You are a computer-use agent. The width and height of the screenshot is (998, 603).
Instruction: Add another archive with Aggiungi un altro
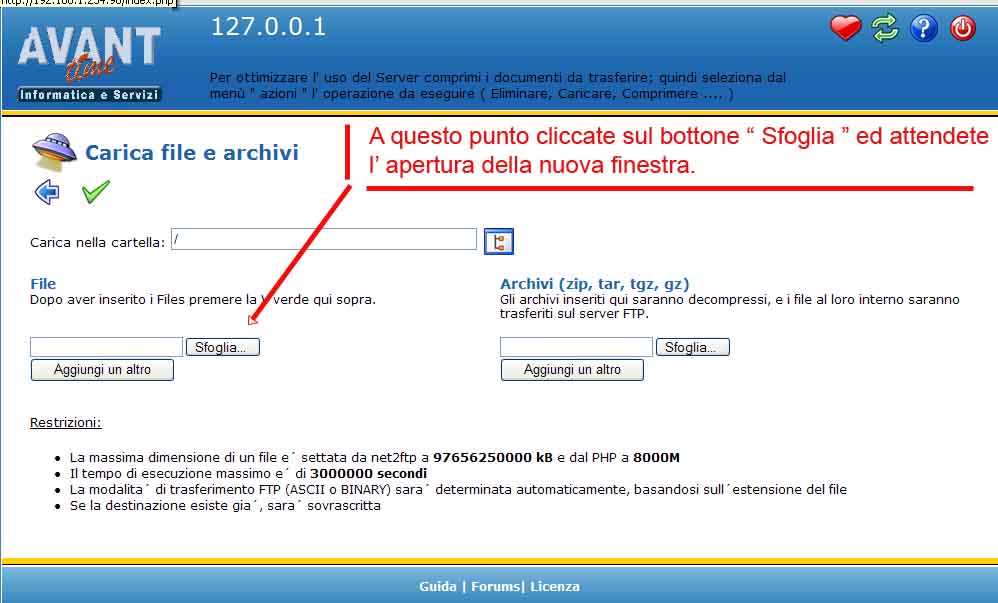point(572,370)
